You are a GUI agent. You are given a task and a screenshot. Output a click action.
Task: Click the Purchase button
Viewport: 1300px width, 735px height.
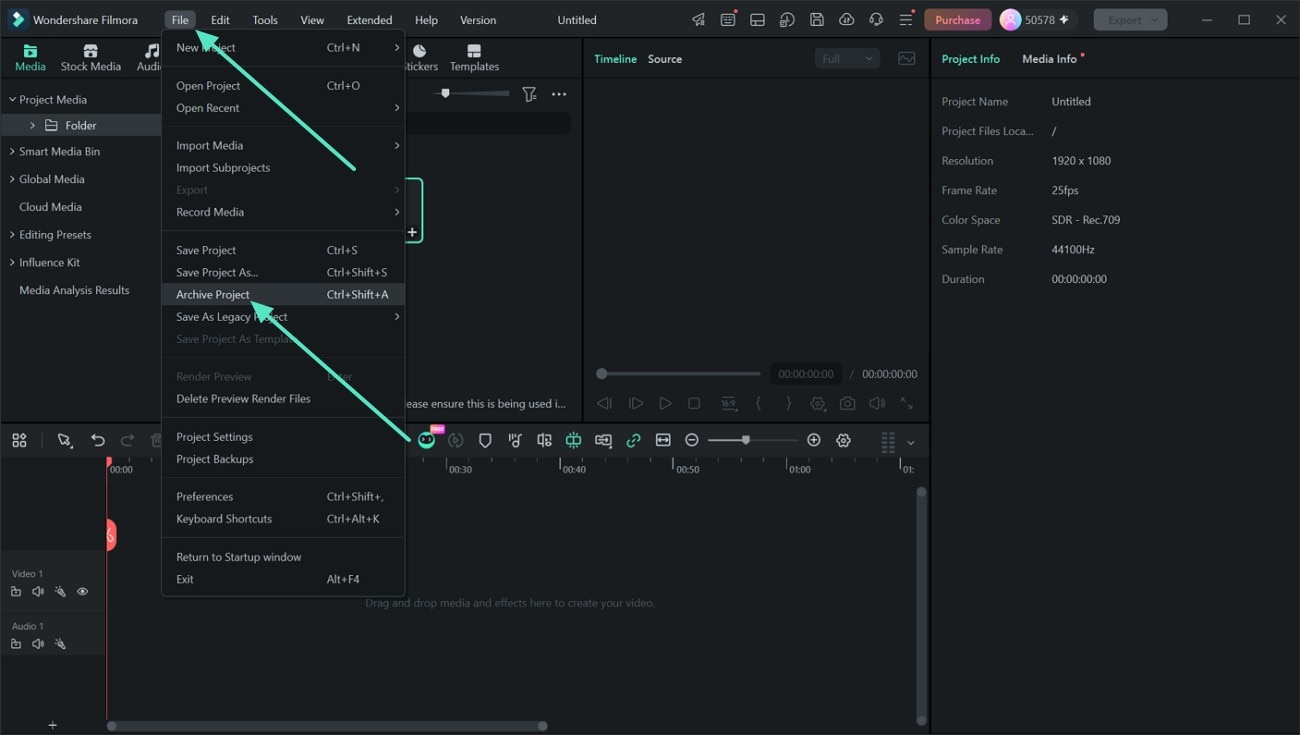click(958, 20)
